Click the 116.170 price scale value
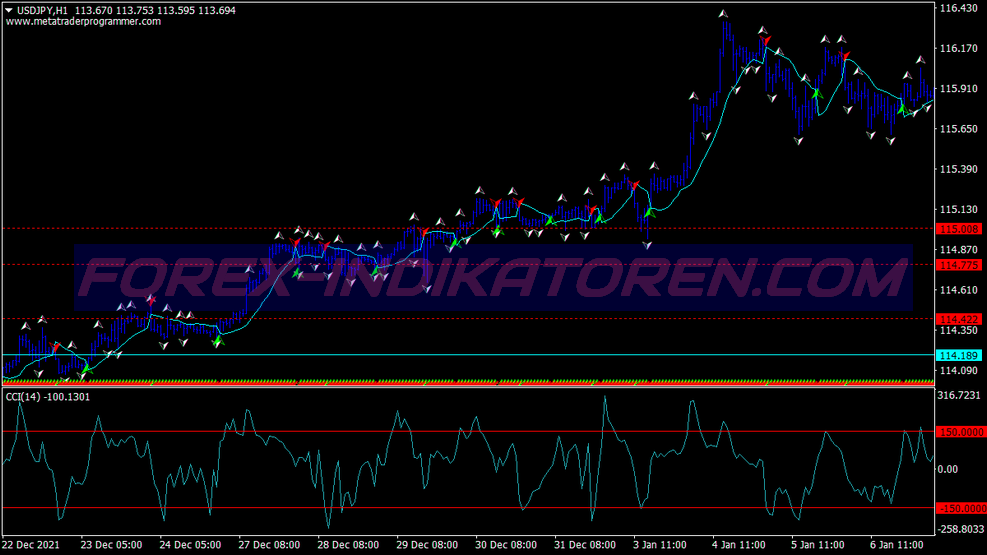 959,48
